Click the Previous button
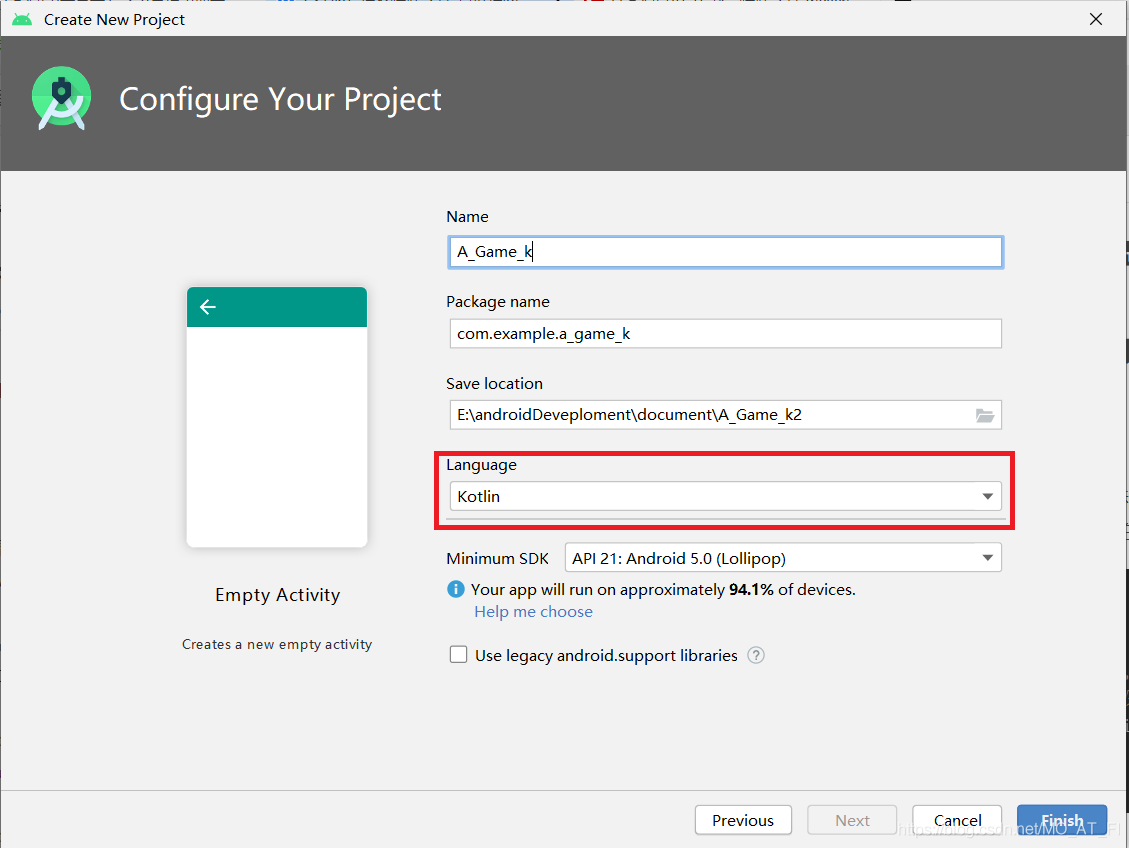The height and width of the screenshot is (848, 1129). click(x=743, y=820)
